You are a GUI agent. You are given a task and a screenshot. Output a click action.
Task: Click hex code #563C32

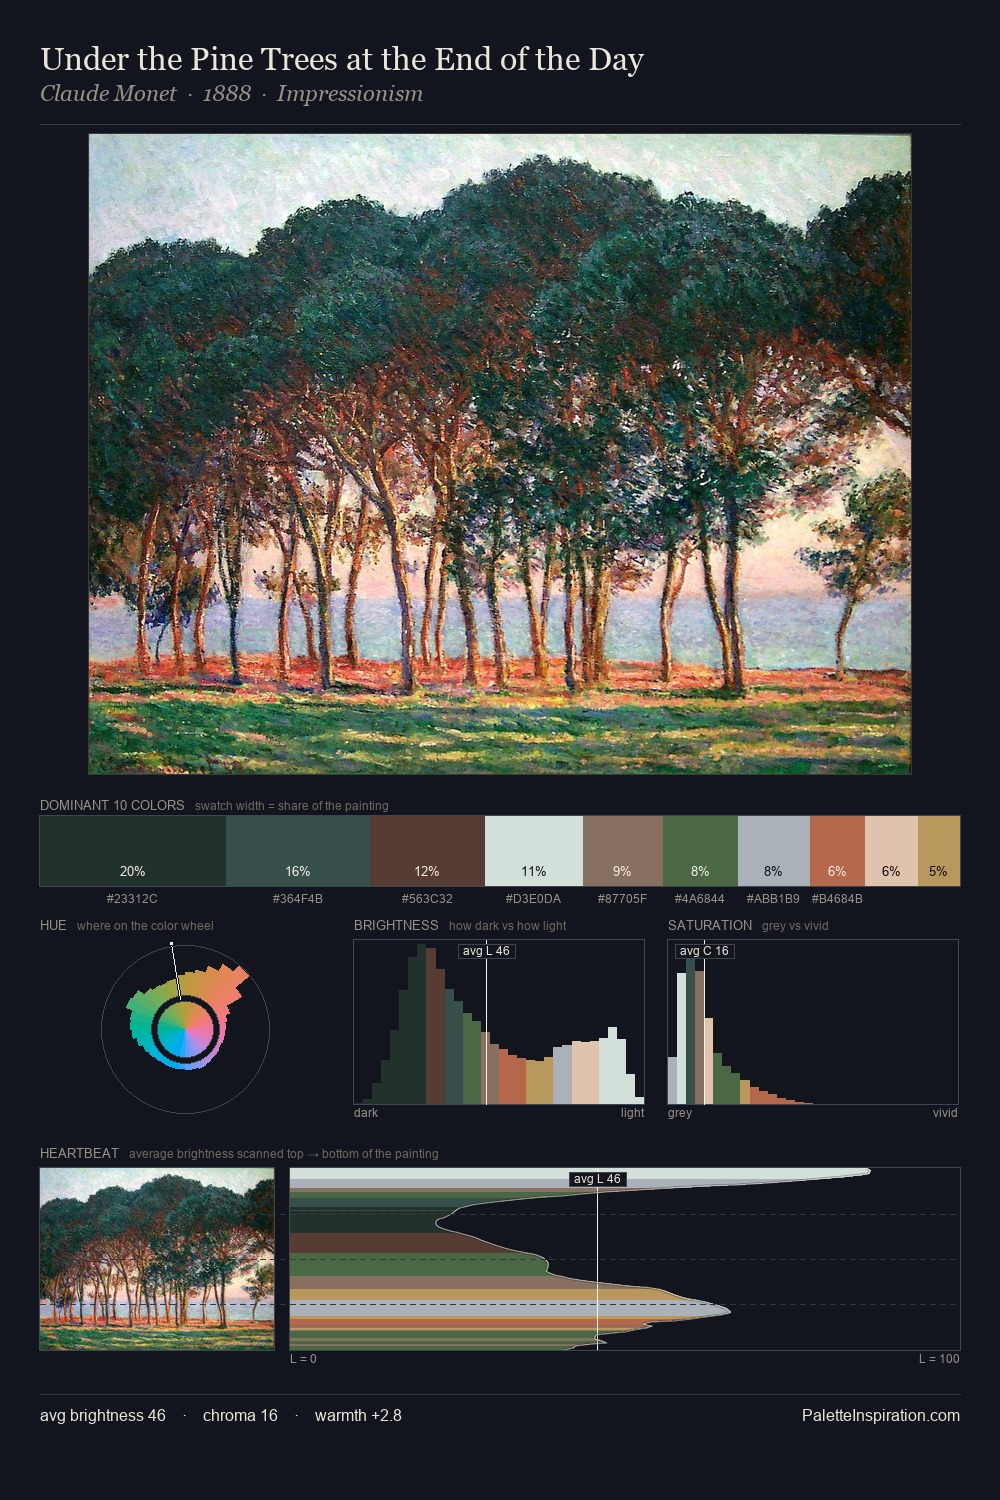click(427, 899)
